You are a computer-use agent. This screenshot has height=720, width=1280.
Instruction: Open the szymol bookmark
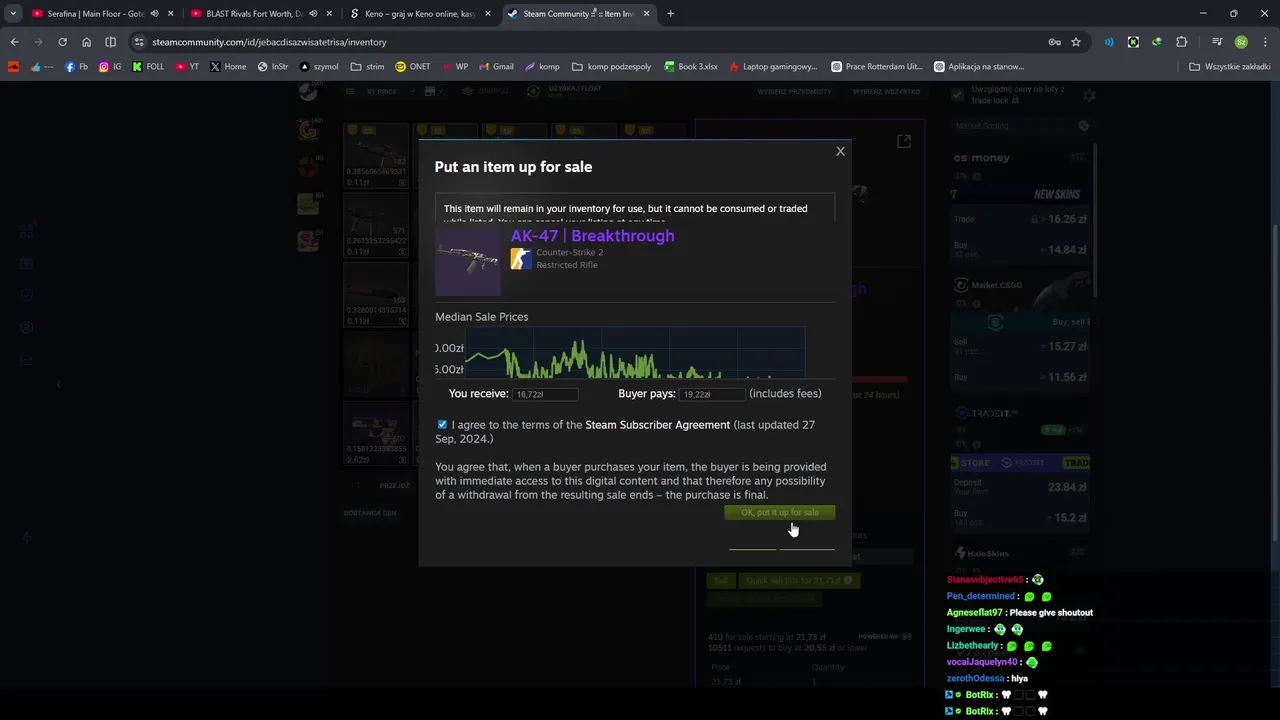coord(319,67)
